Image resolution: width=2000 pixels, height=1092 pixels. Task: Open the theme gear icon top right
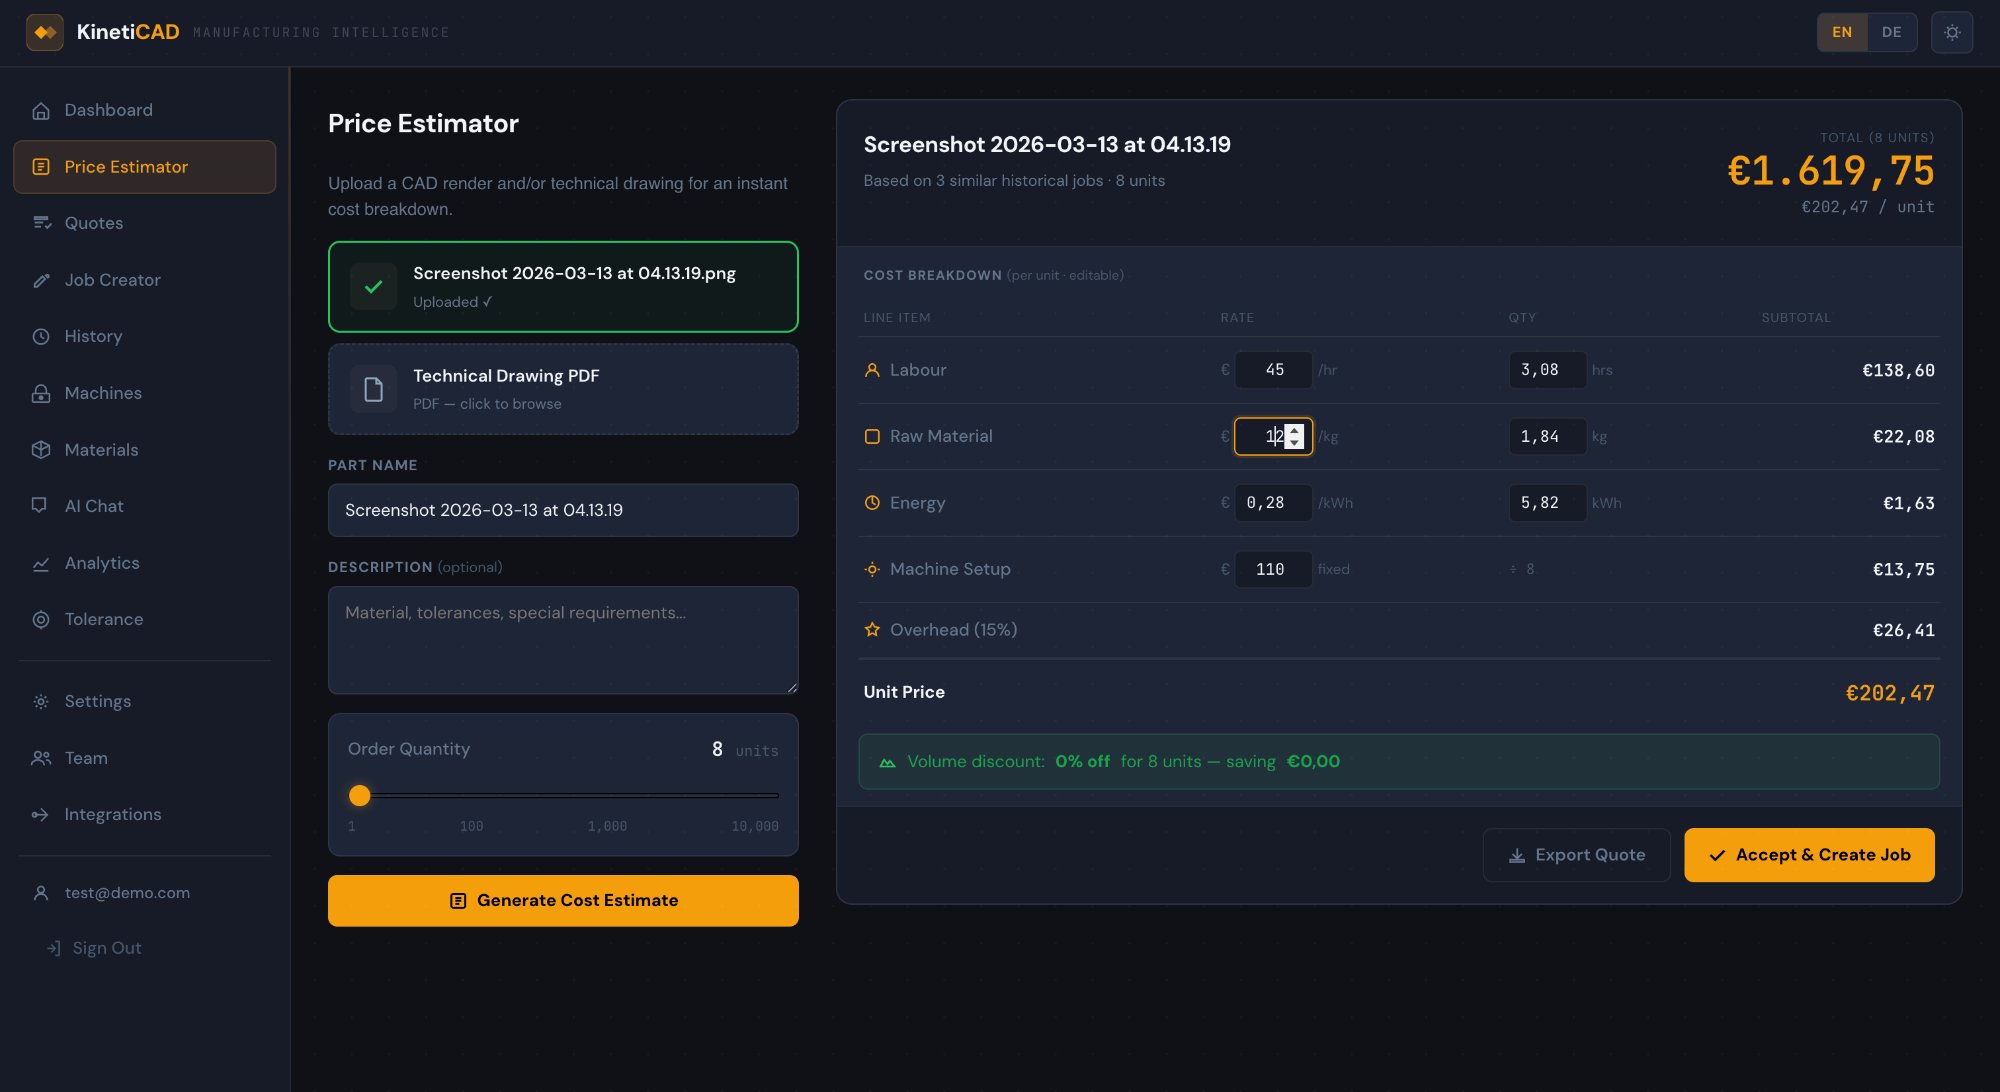tap(1951, 32)
